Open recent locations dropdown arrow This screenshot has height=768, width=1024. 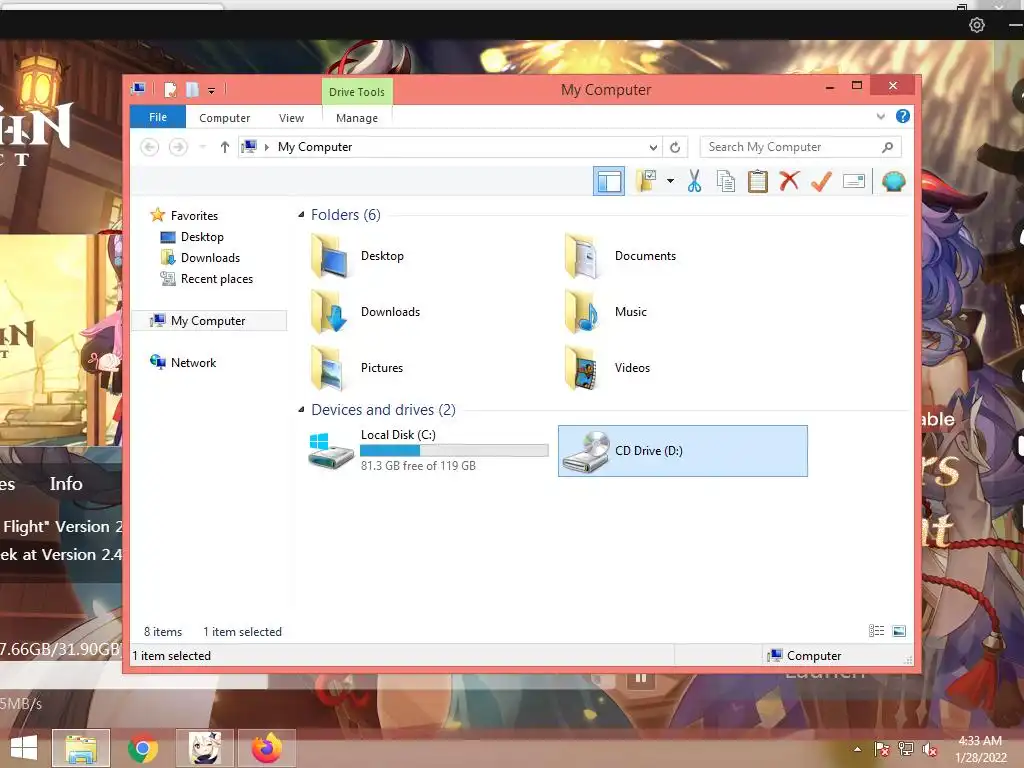point(203,147)
